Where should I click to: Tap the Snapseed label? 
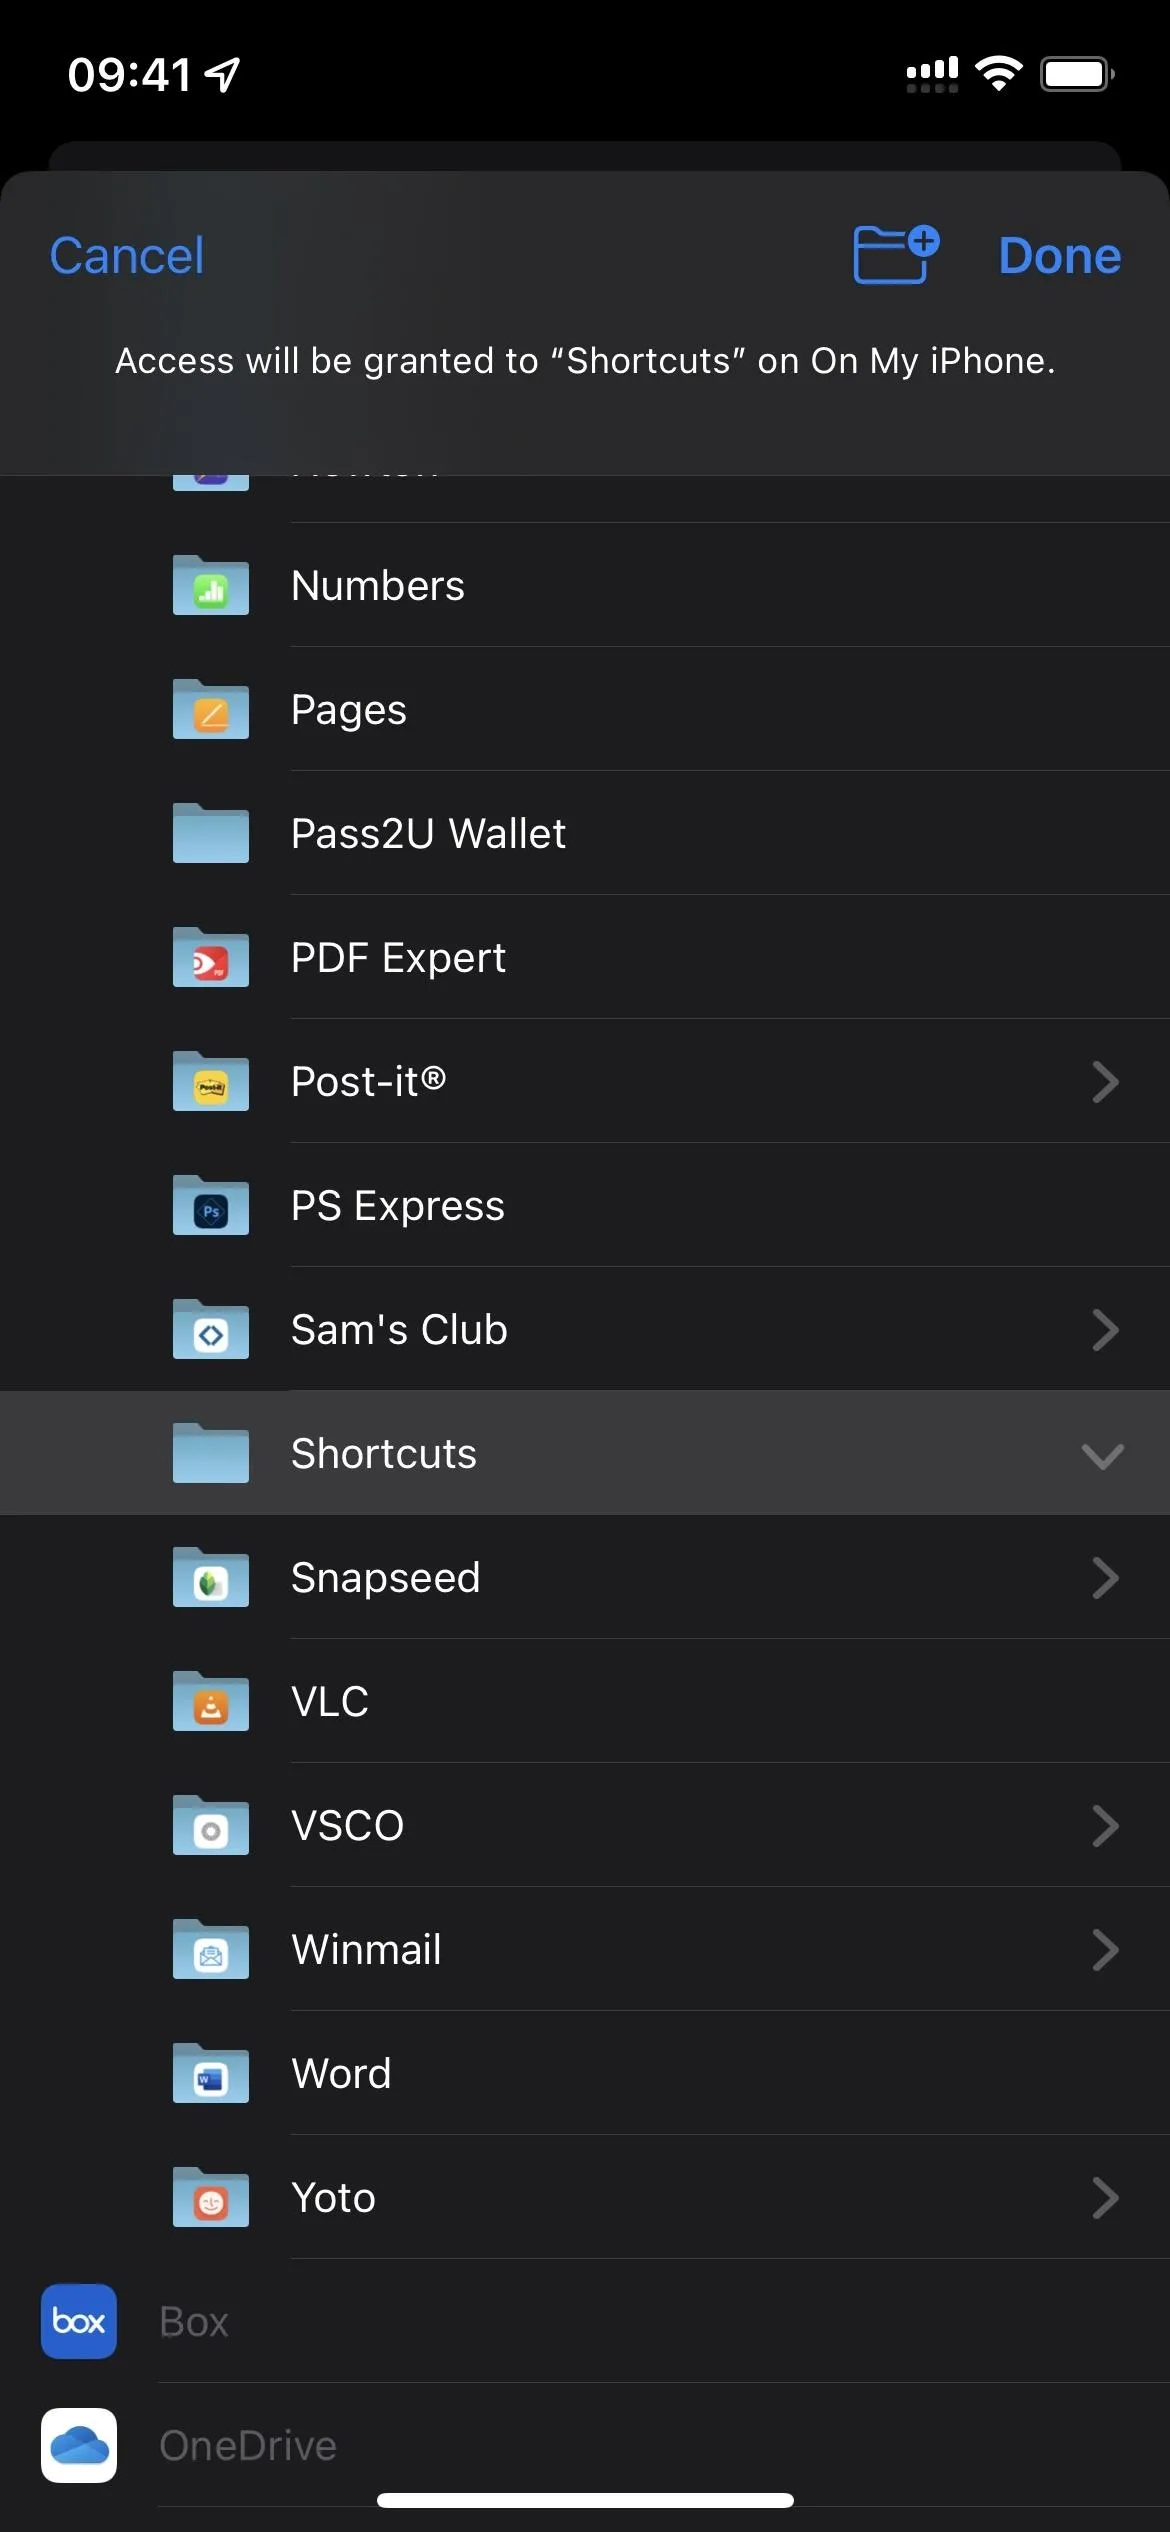386,1579
